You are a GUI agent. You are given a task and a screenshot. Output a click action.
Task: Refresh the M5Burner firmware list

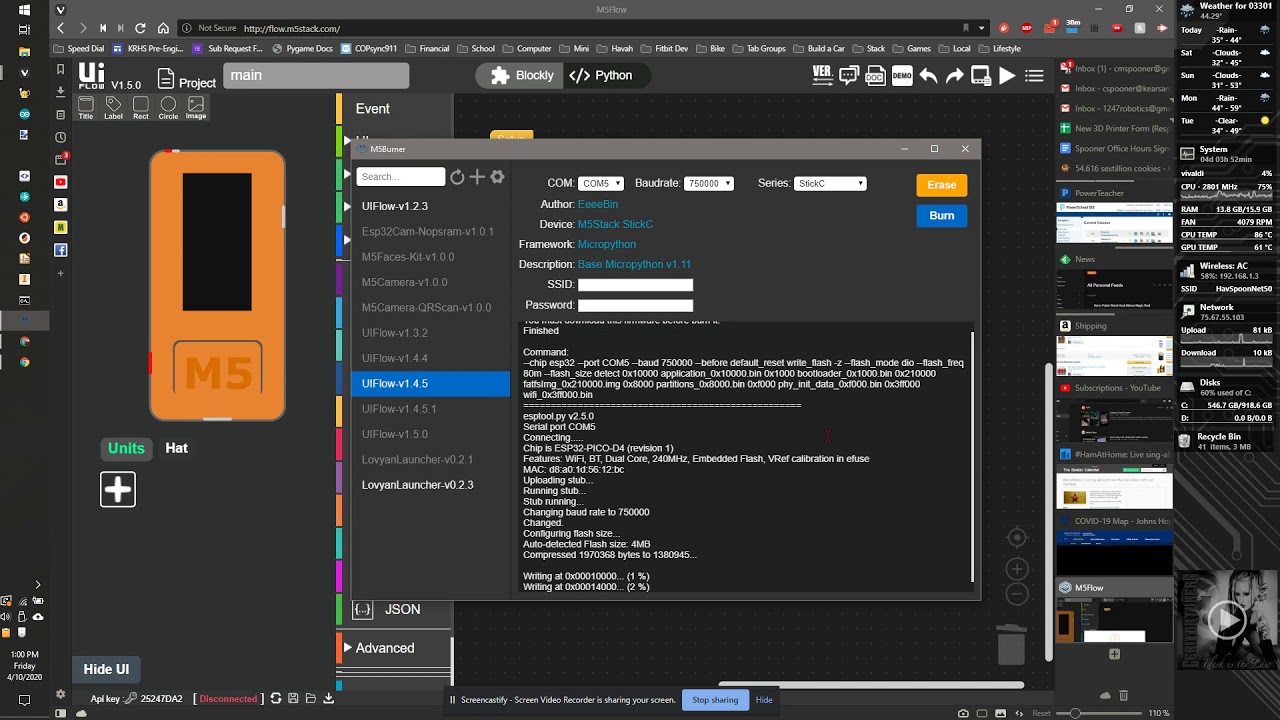point(457,177)
